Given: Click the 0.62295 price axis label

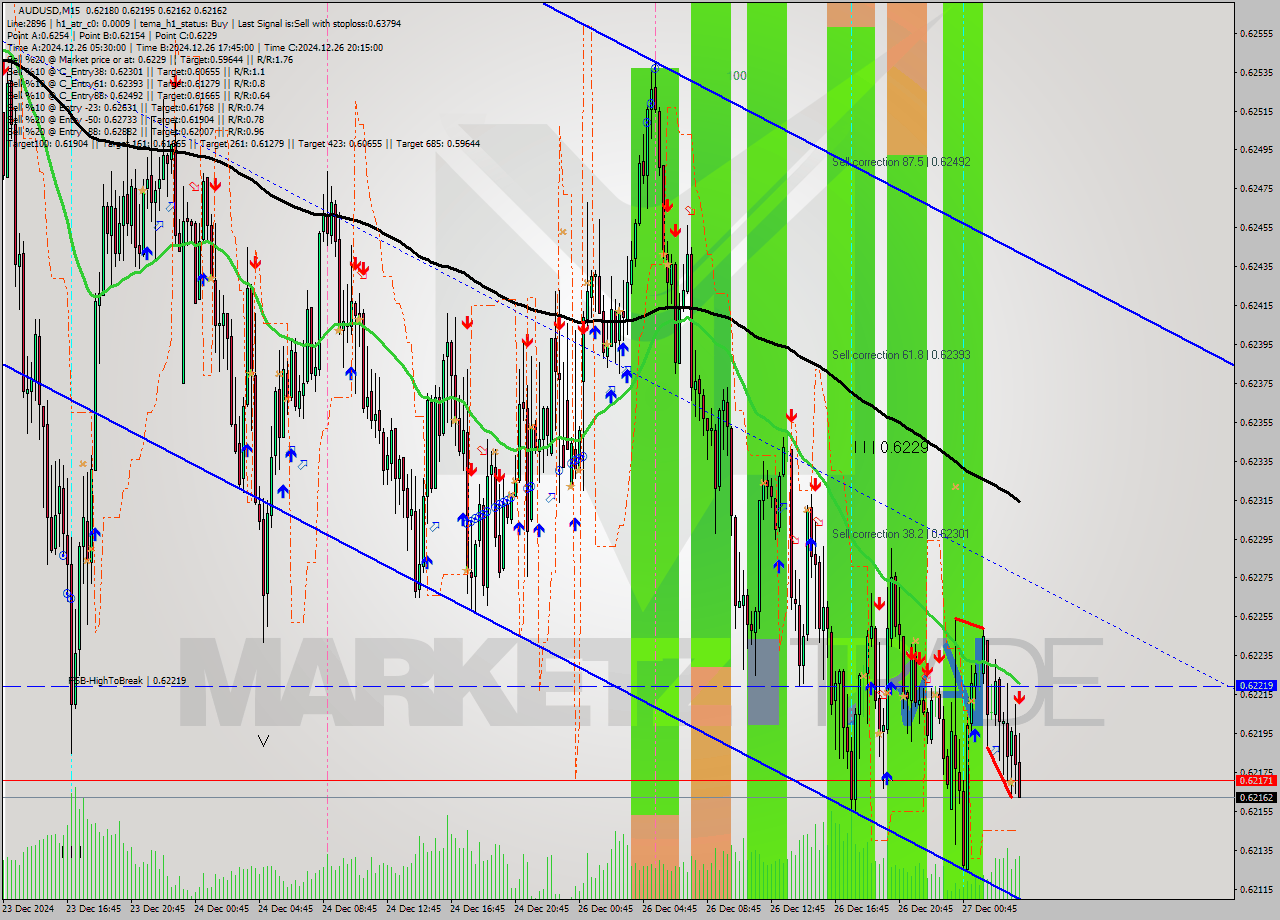Looking at the screenshot, I should tap(1256, 539).
